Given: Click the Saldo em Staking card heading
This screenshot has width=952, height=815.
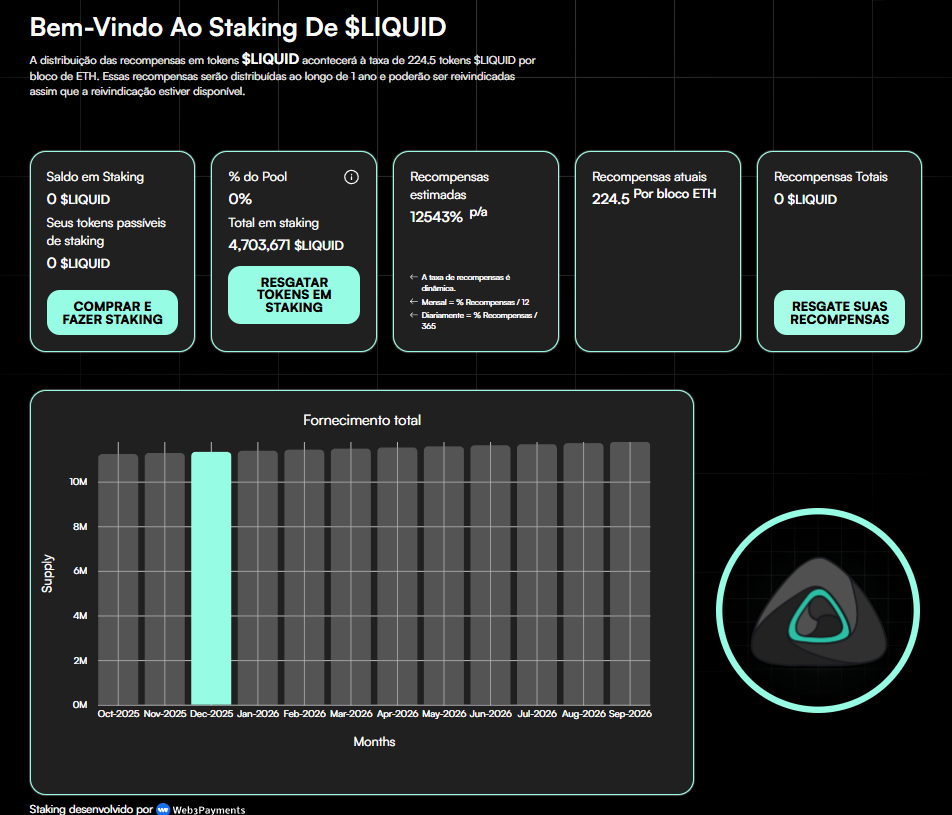Looking at the screenshot, I should pos(95,177).
